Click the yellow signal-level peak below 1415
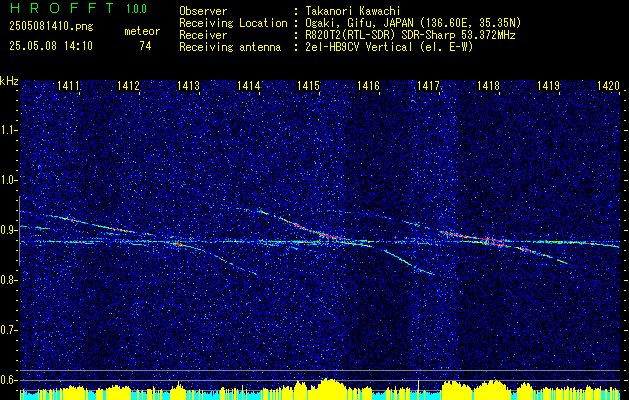 point(329,387)
